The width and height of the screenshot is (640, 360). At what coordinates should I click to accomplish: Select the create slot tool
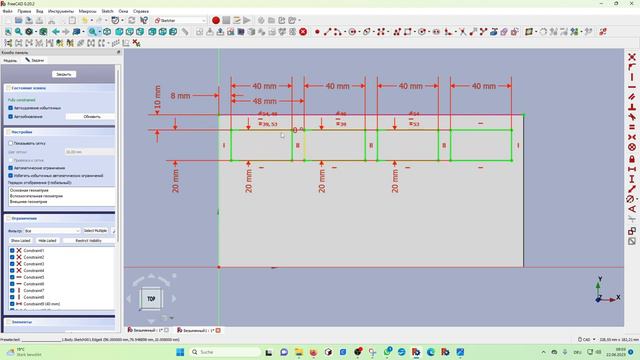[x=436, y=31]
